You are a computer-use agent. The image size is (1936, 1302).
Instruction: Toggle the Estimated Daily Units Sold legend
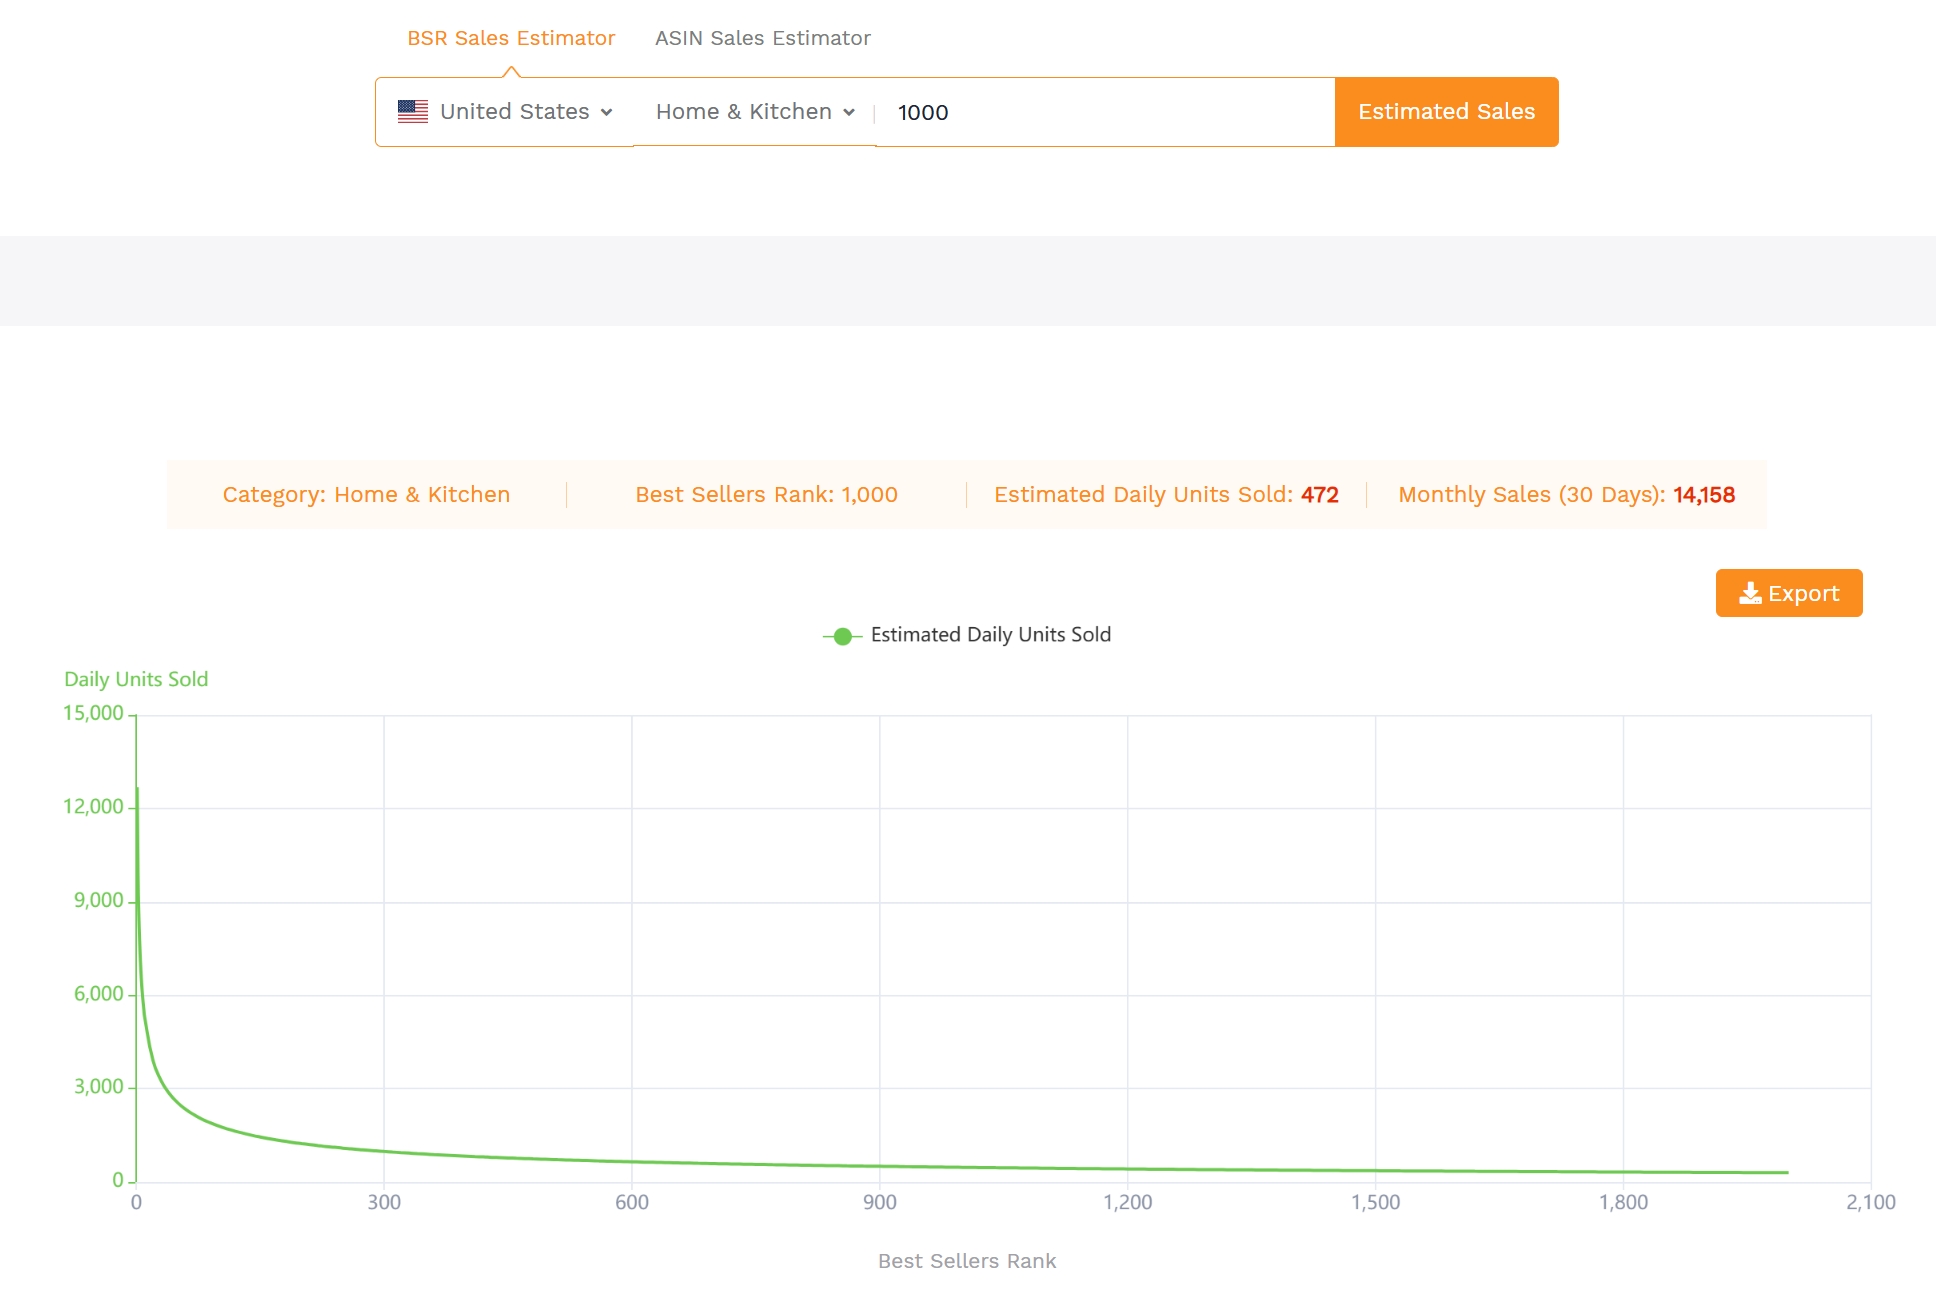966,635
